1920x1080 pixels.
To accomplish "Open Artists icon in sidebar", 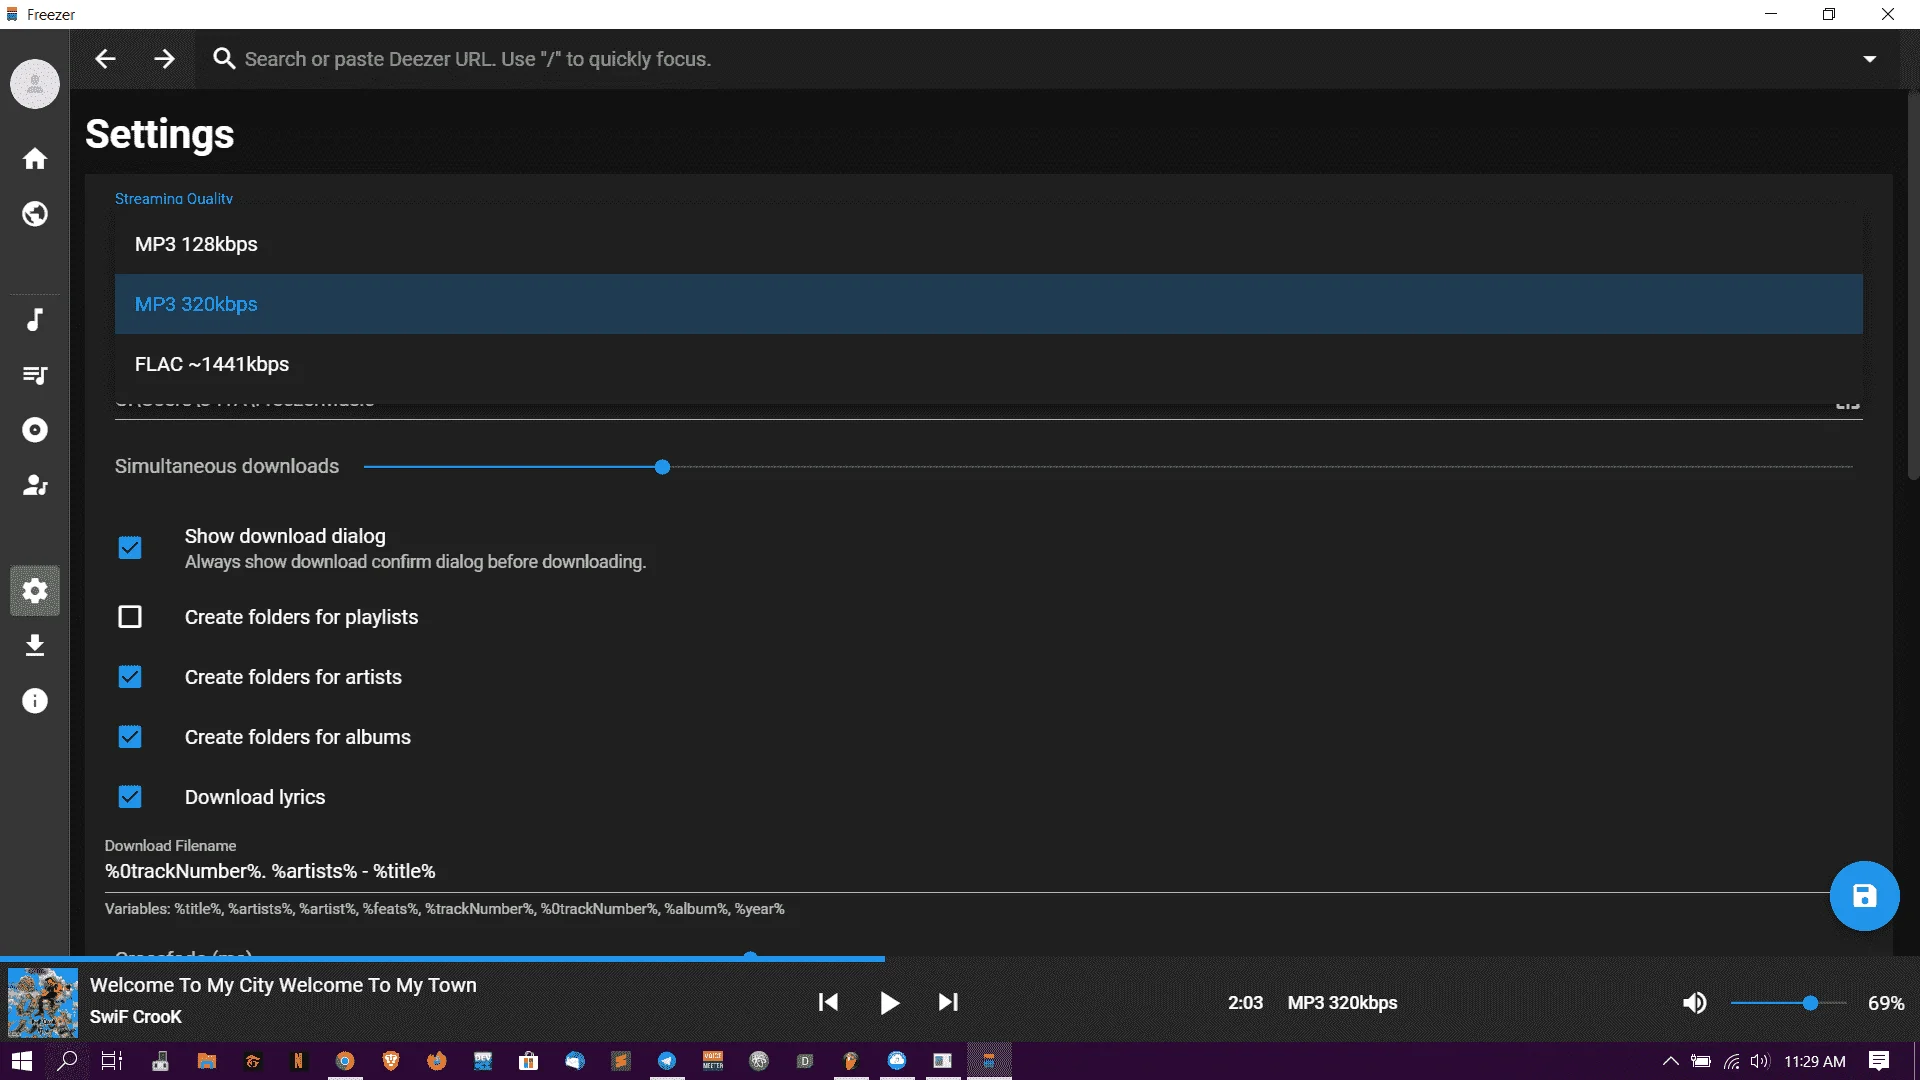I will (35, 485).
